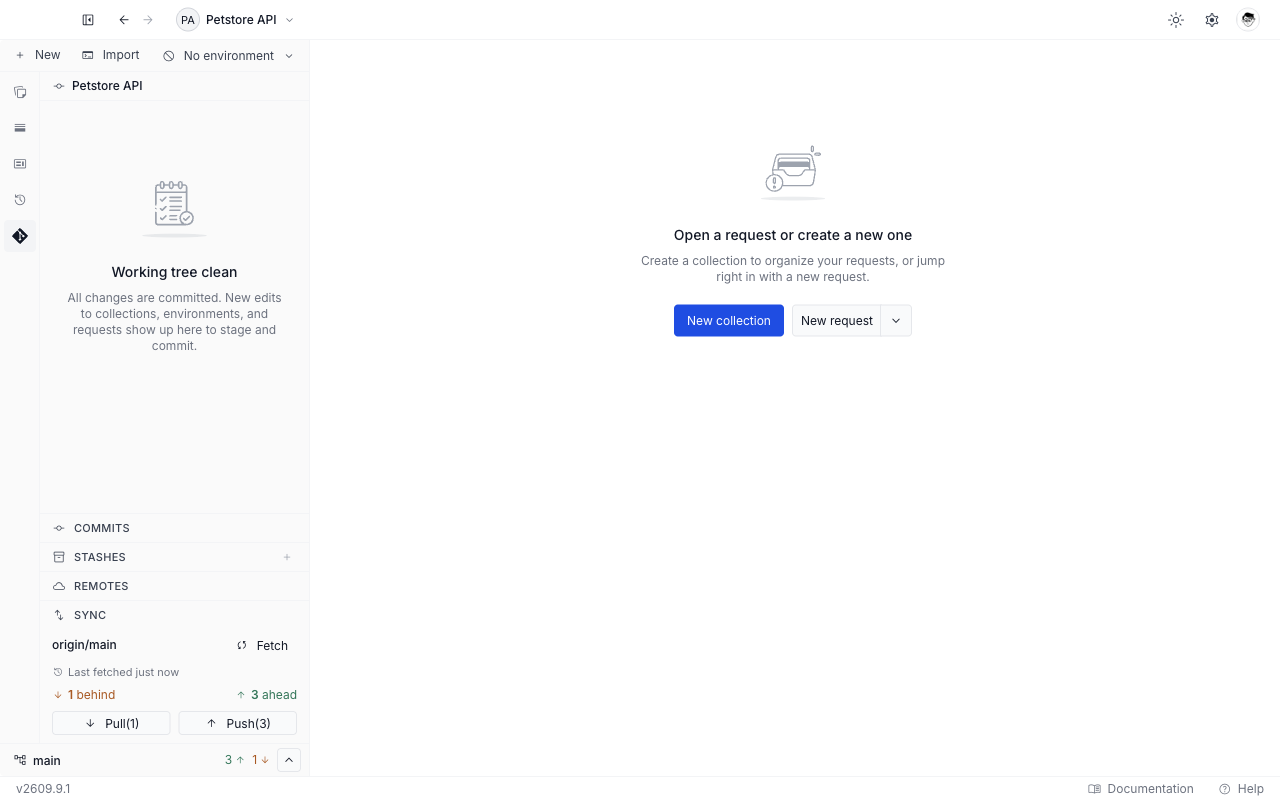
Task: Click the 'Working tree clean' heading
Action: [x=174, y=272]
